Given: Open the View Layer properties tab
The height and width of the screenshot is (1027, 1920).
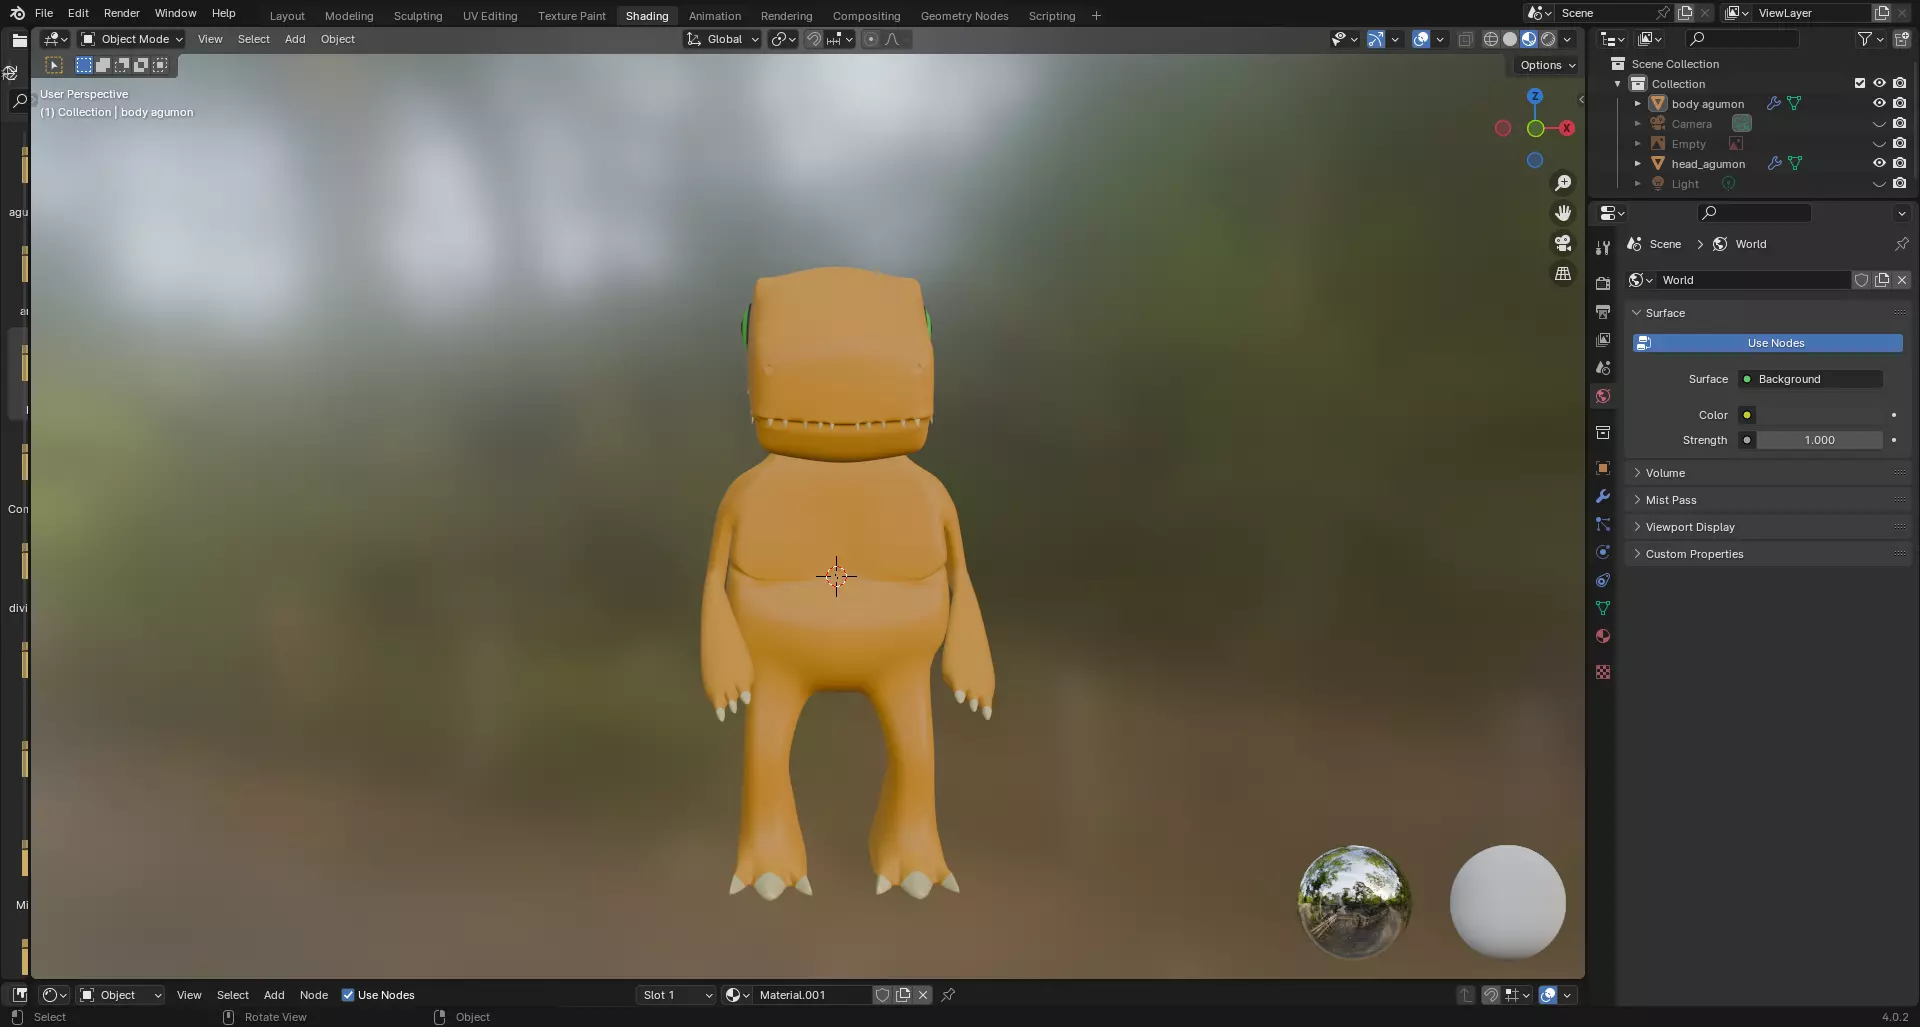Looking at the screenshot, I should (1603, 340).
